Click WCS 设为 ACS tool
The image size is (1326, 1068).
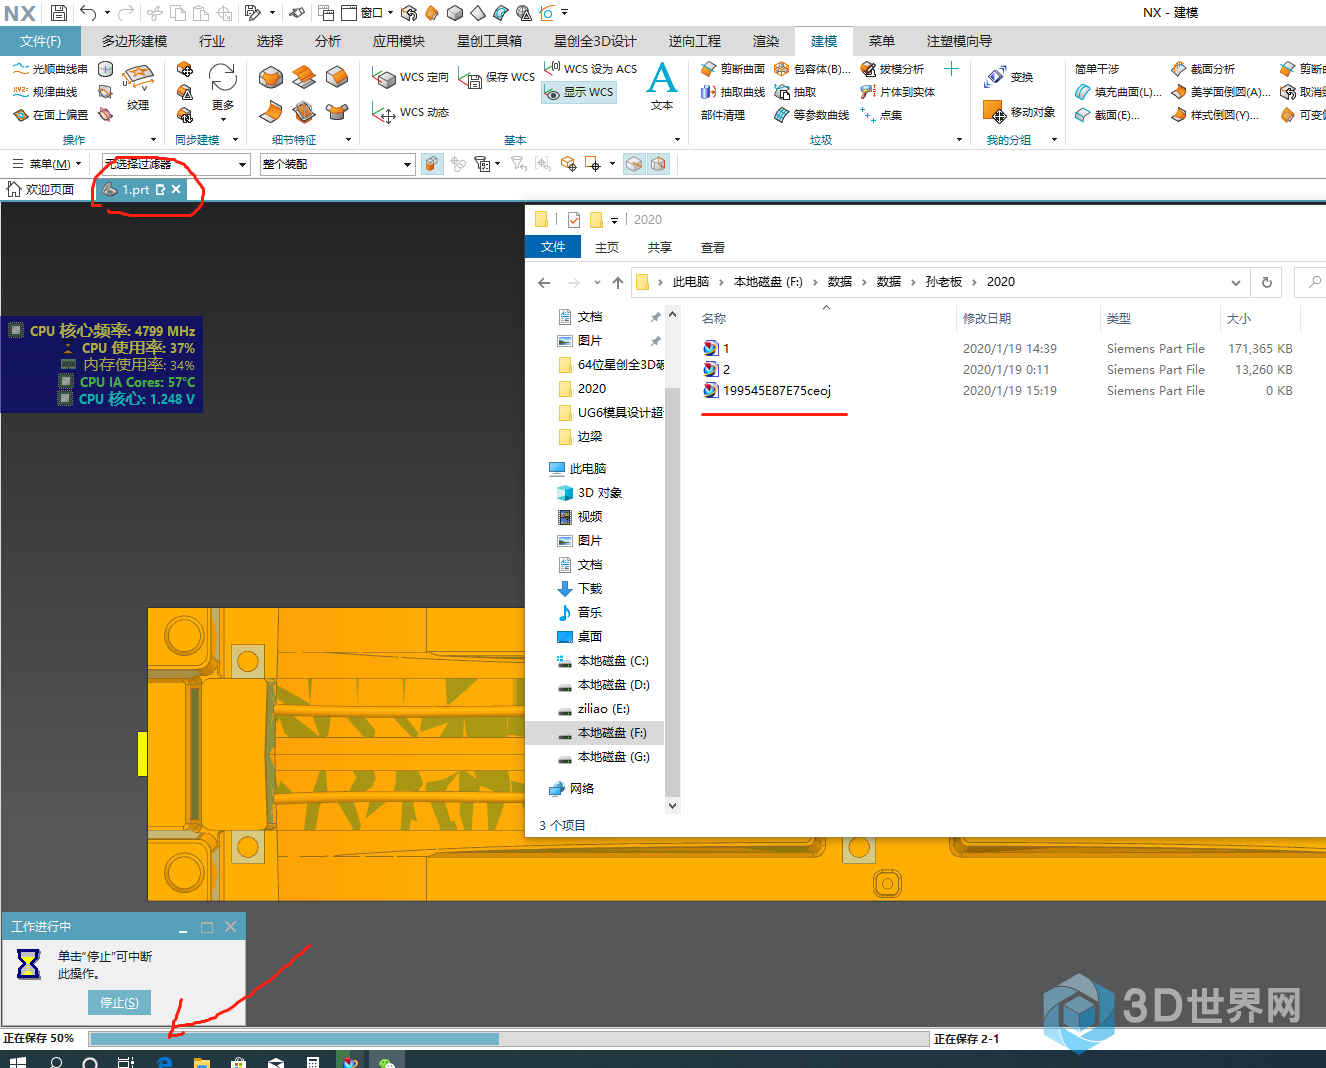[590, 69]
